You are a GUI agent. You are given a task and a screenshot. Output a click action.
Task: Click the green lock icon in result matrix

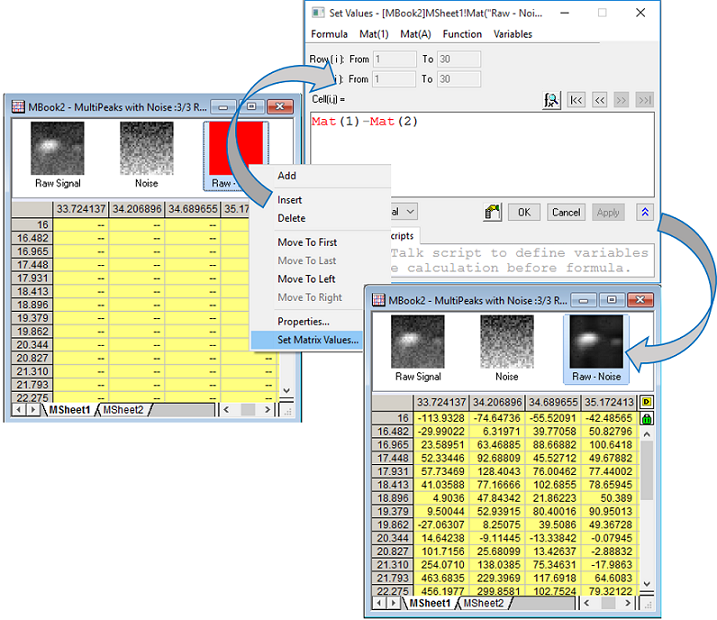(646, 417)
